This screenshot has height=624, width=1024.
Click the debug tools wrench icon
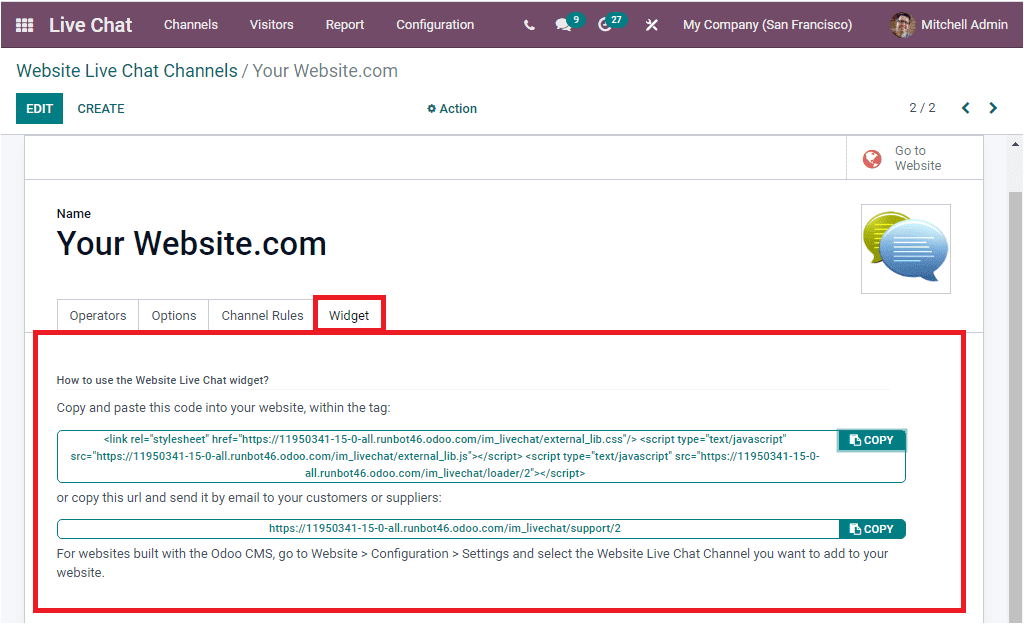(x=651, y=25)
